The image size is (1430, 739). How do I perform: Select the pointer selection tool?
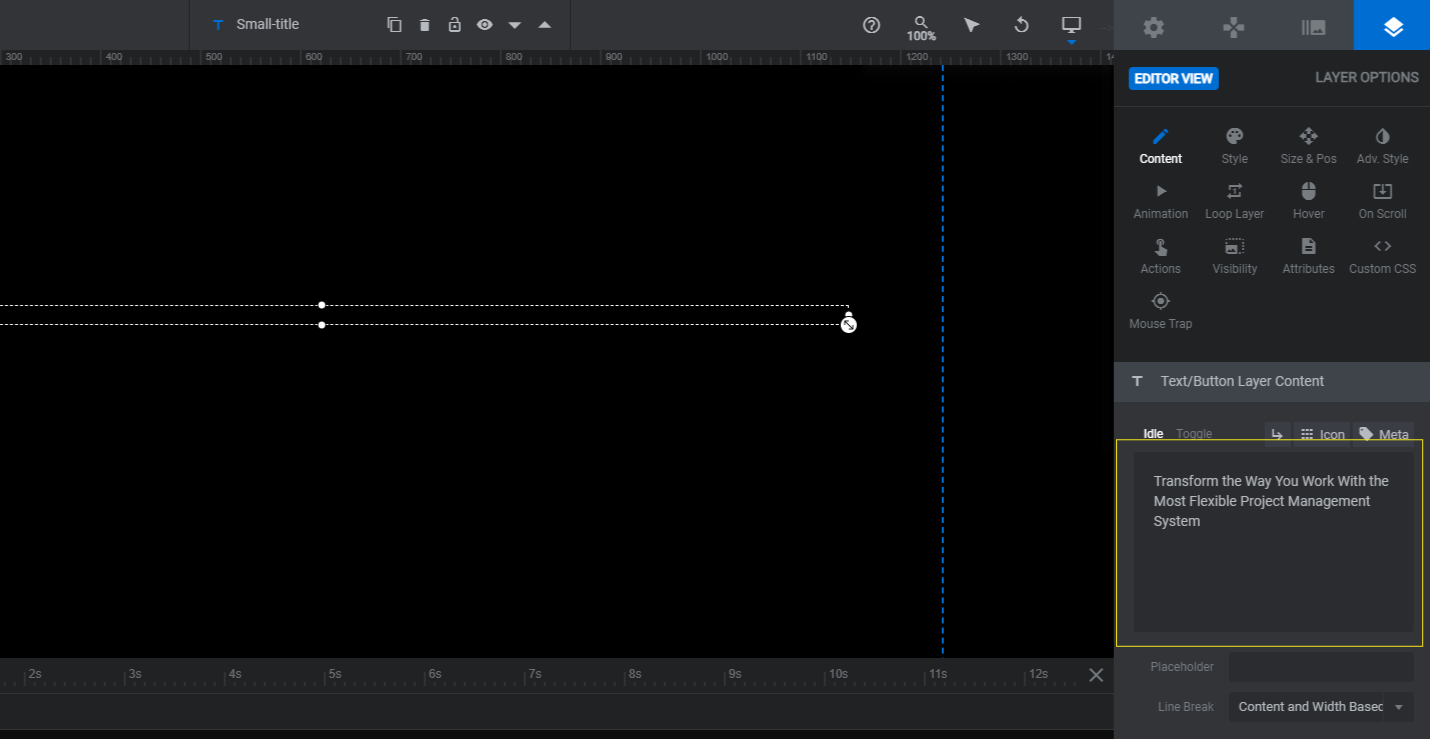[972, 25]
